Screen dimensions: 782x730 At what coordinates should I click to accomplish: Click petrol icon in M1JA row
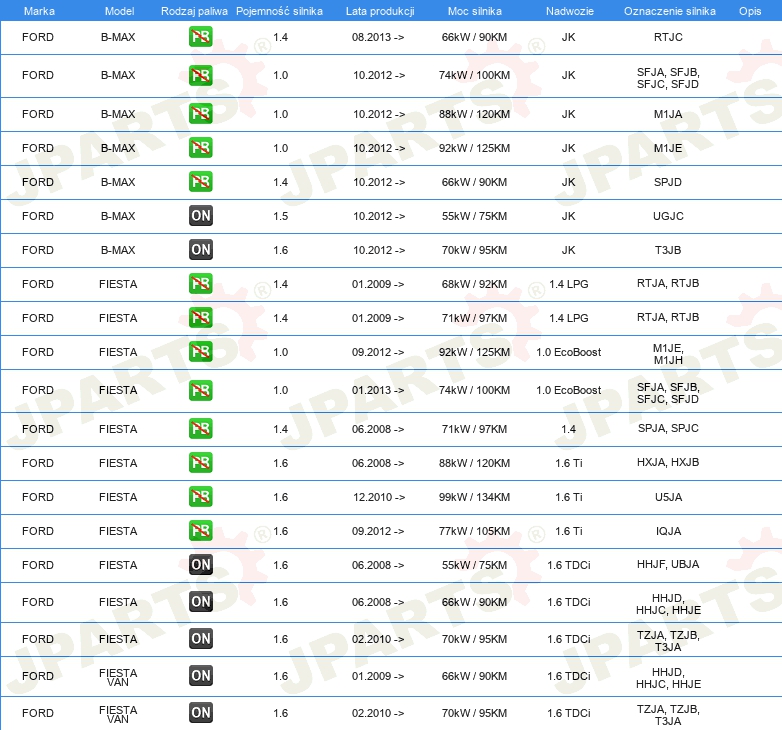[201, 114]
